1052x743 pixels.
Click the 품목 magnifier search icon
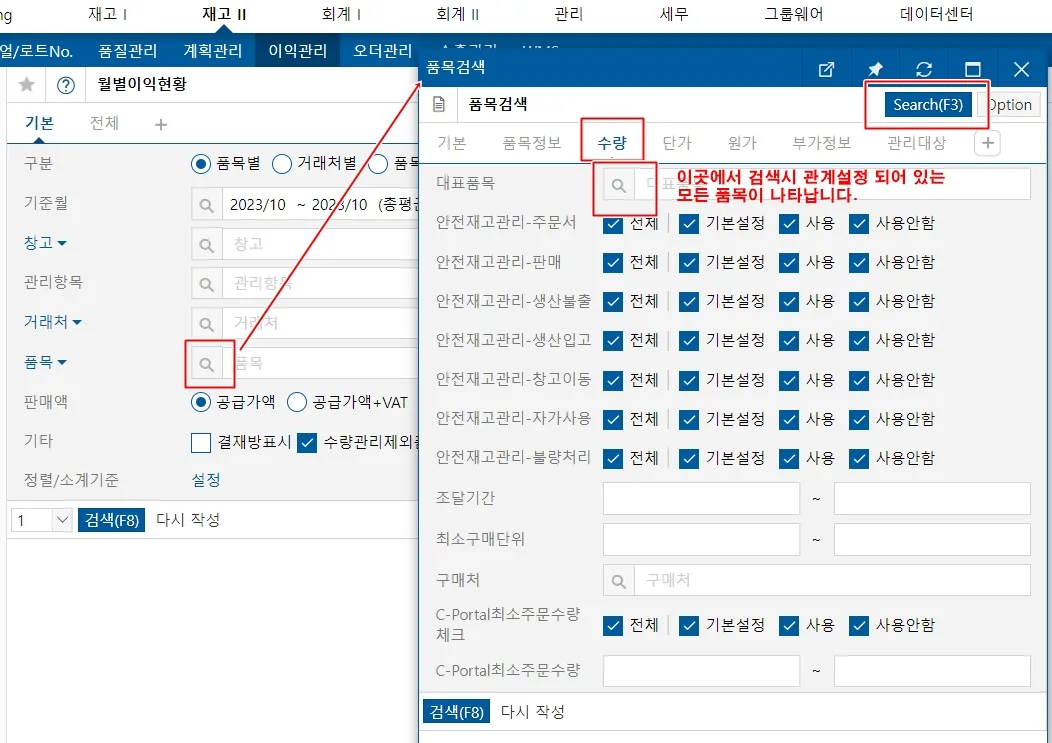coord(207,364)
